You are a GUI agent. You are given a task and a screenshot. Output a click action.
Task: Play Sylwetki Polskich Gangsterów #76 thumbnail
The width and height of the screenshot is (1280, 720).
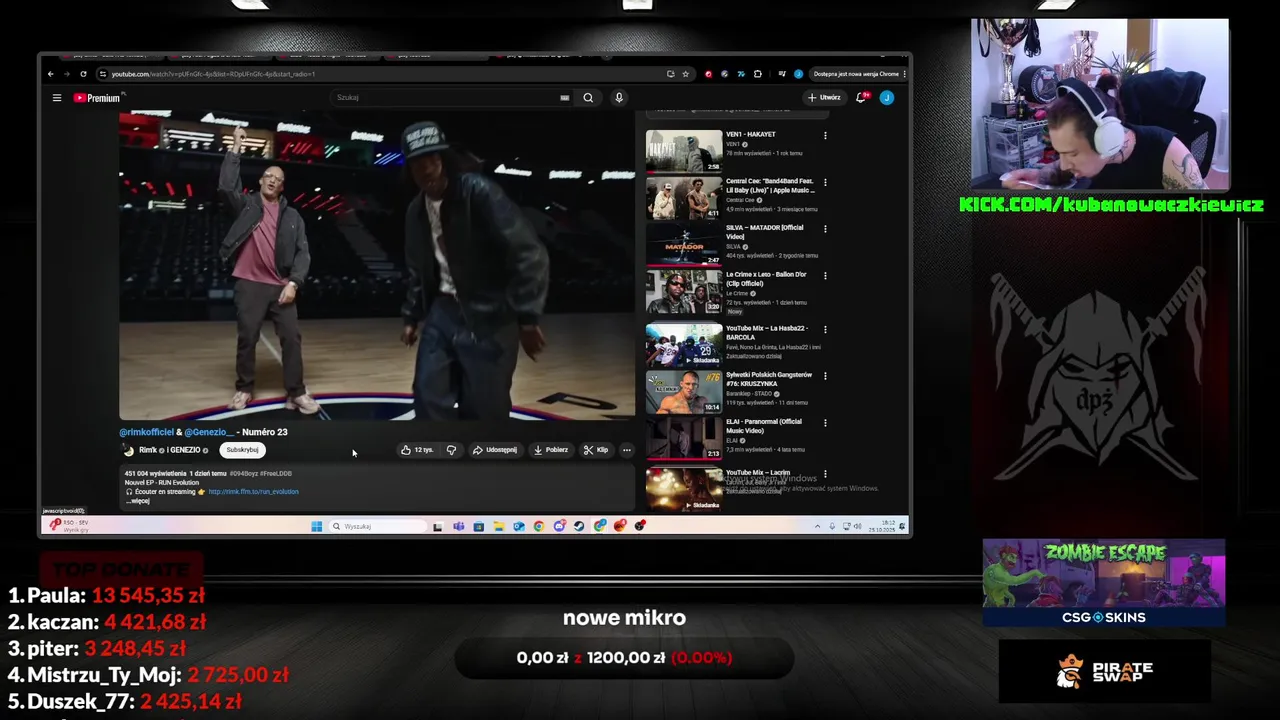(x=684, y=392)
